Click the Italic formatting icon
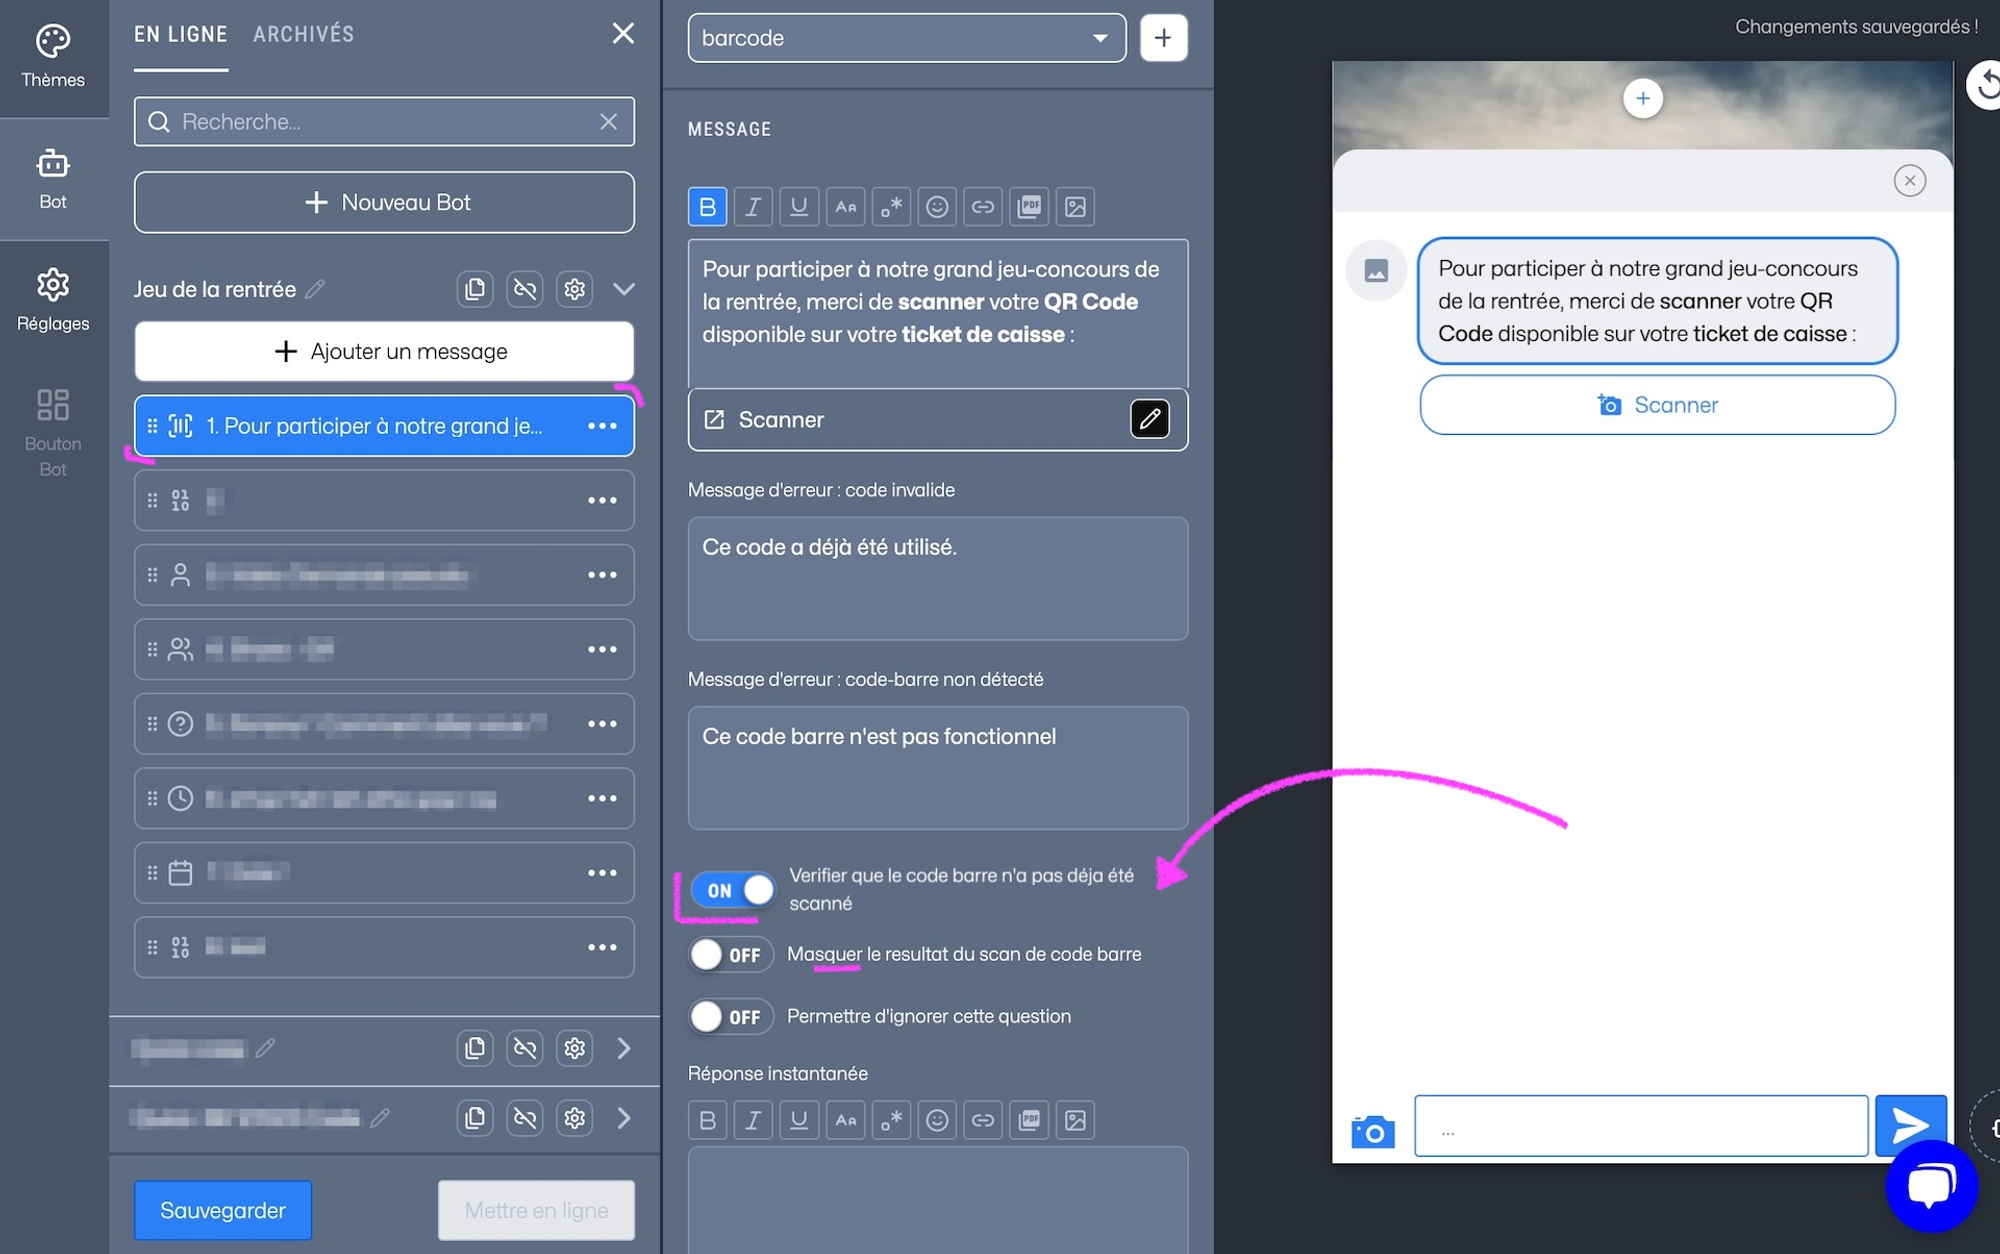 (x=752, y=205)
